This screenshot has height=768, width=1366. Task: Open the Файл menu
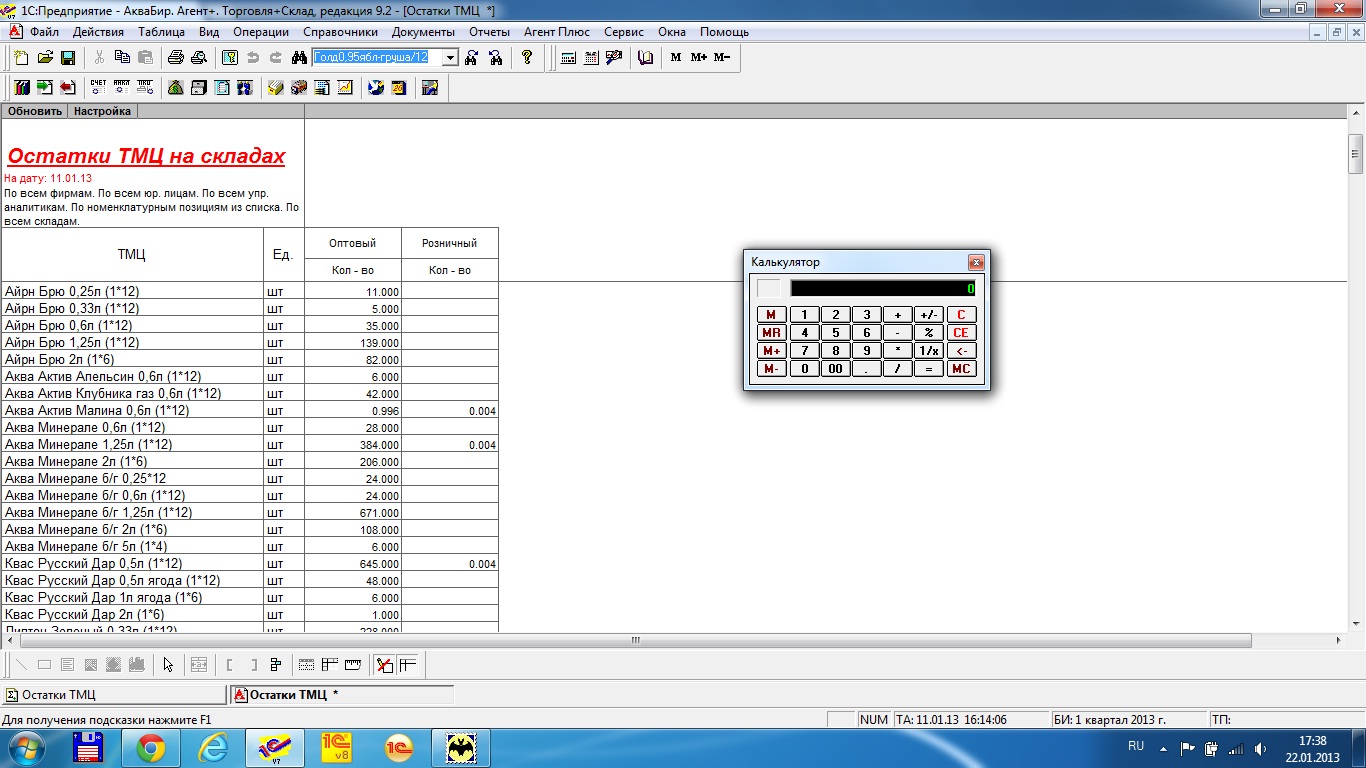[44, 32]
